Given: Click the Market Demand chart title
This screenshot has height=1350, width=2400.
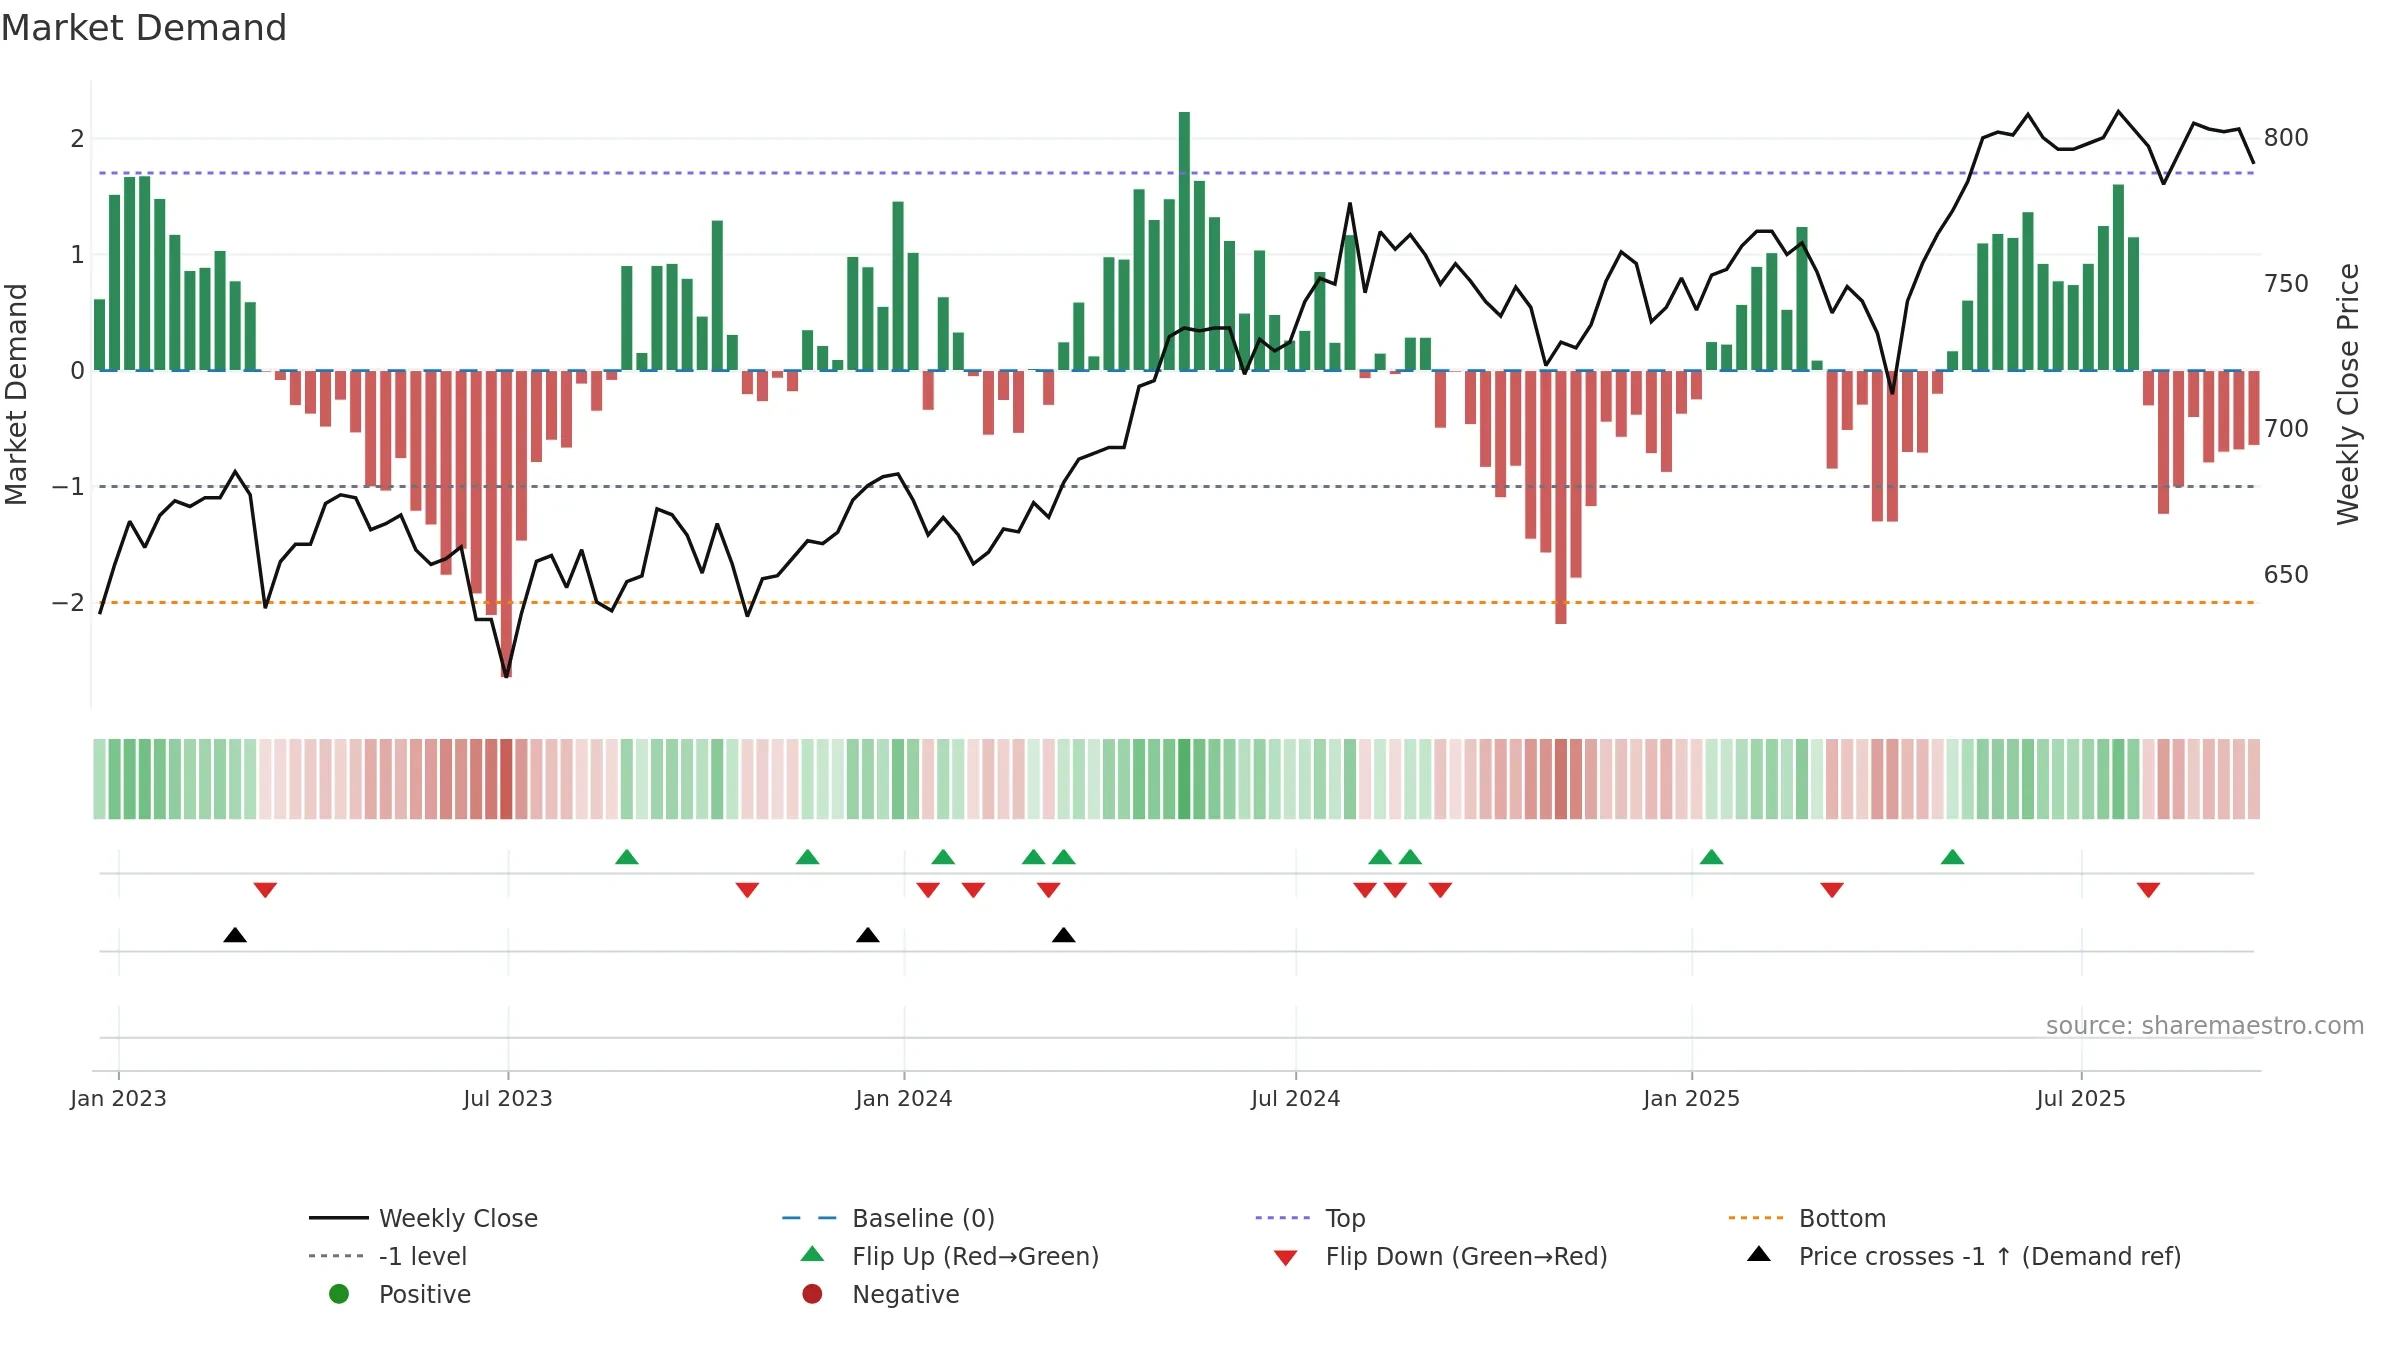Looking at the screenshot, I should [144, 28].
